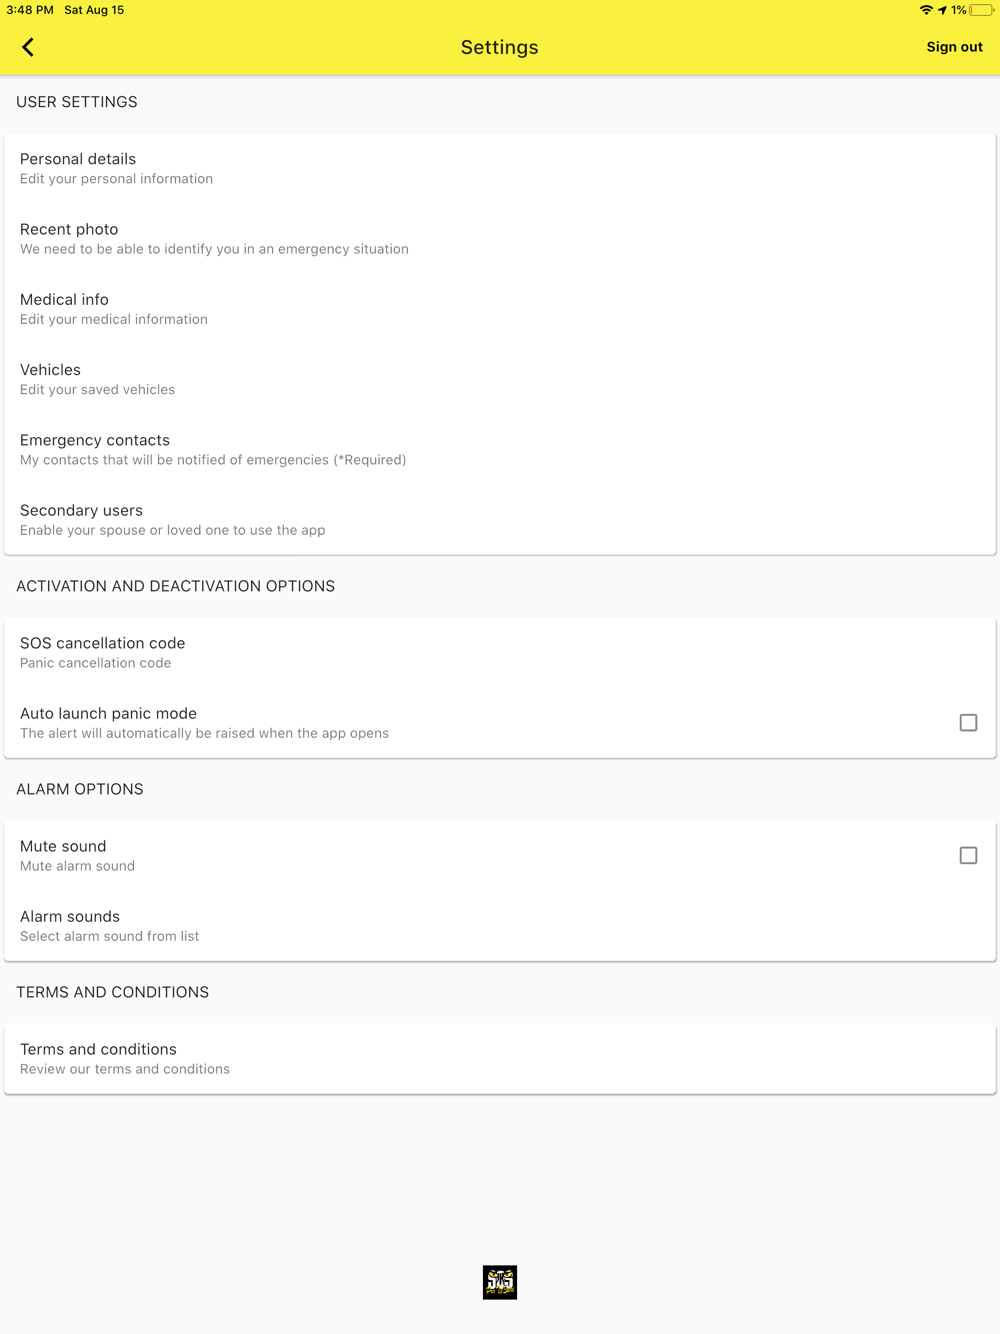Image resolution: width=1000 pixels, height=1334 pixels.
Task: Review Terms and conditions
Action: [x=500, y=1058]
